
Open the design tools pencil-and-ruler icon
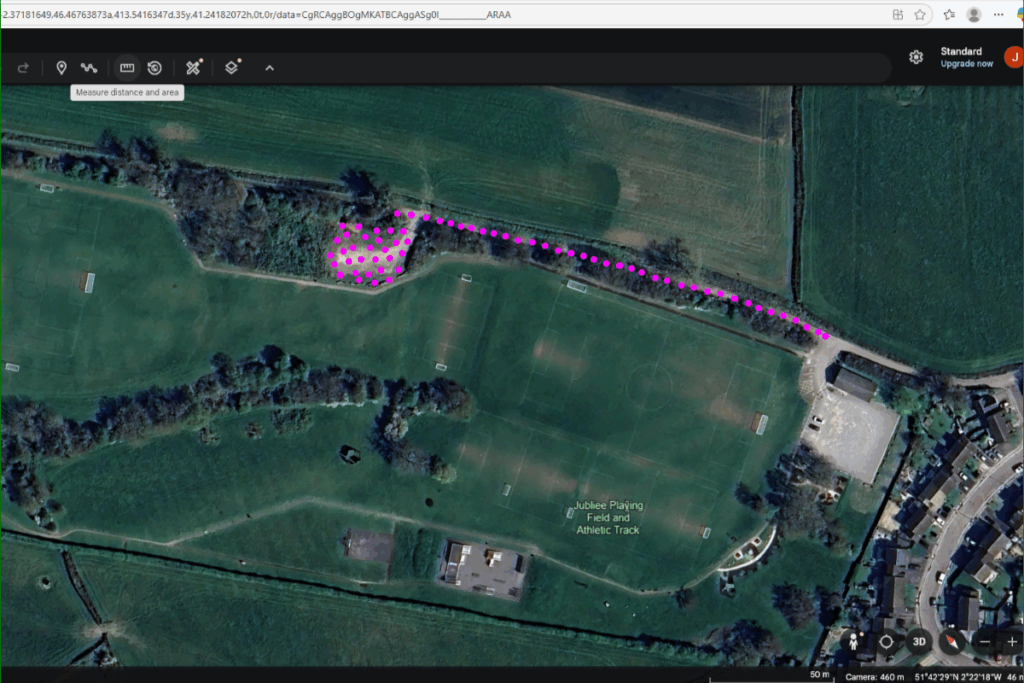point(193,67)
